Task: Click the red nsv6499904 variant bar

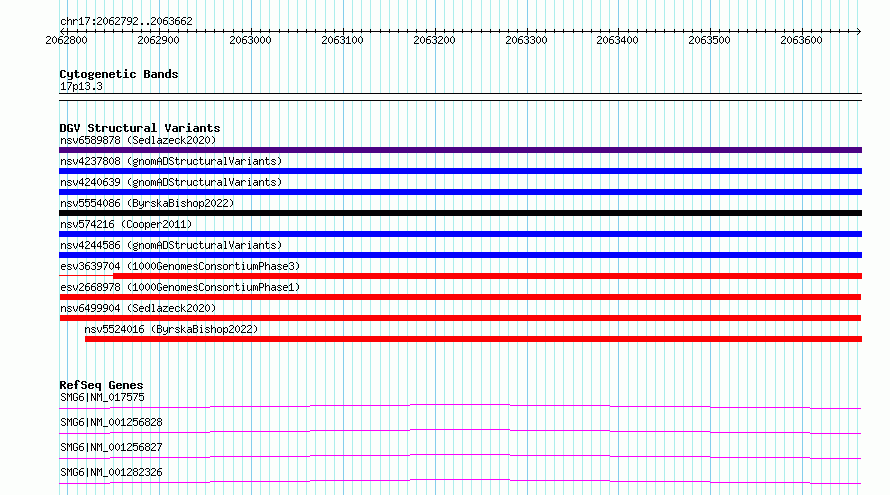Action: (x=460, y=318)
